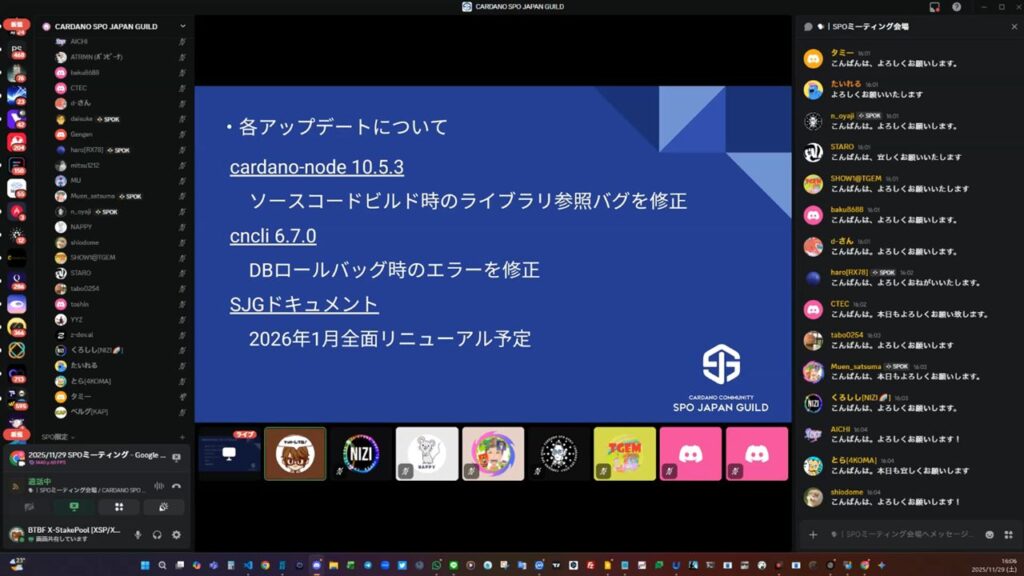The width and height of the screenshot is (1024, 576).
Task: Close the SPOミーティング会場 chat panel
Action: tap(1013, 27)
